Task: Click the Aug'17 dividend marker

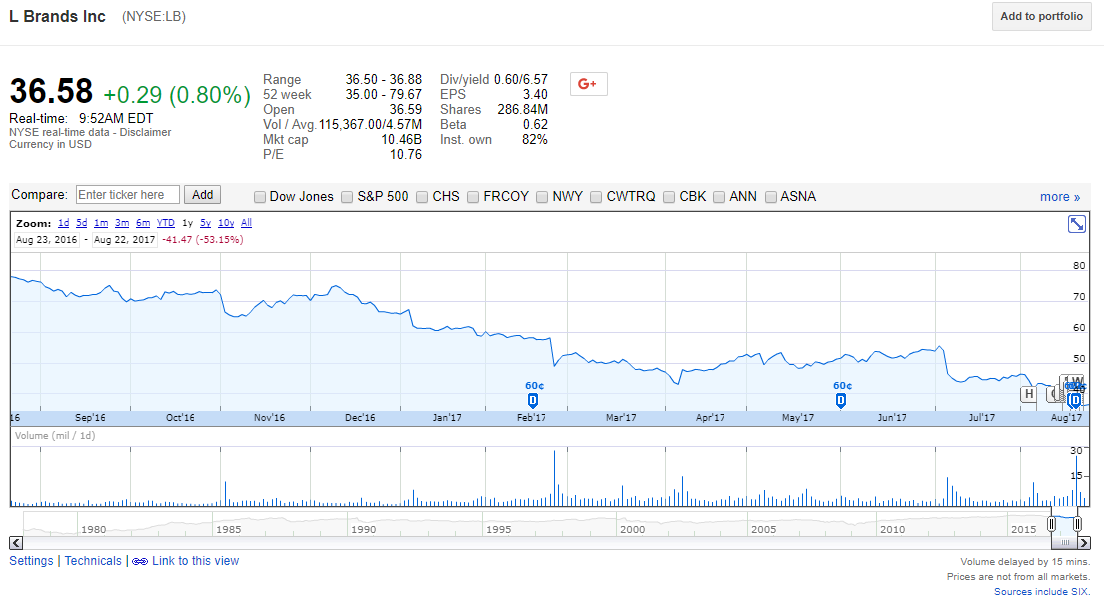Action: [x=1074, y=401]
